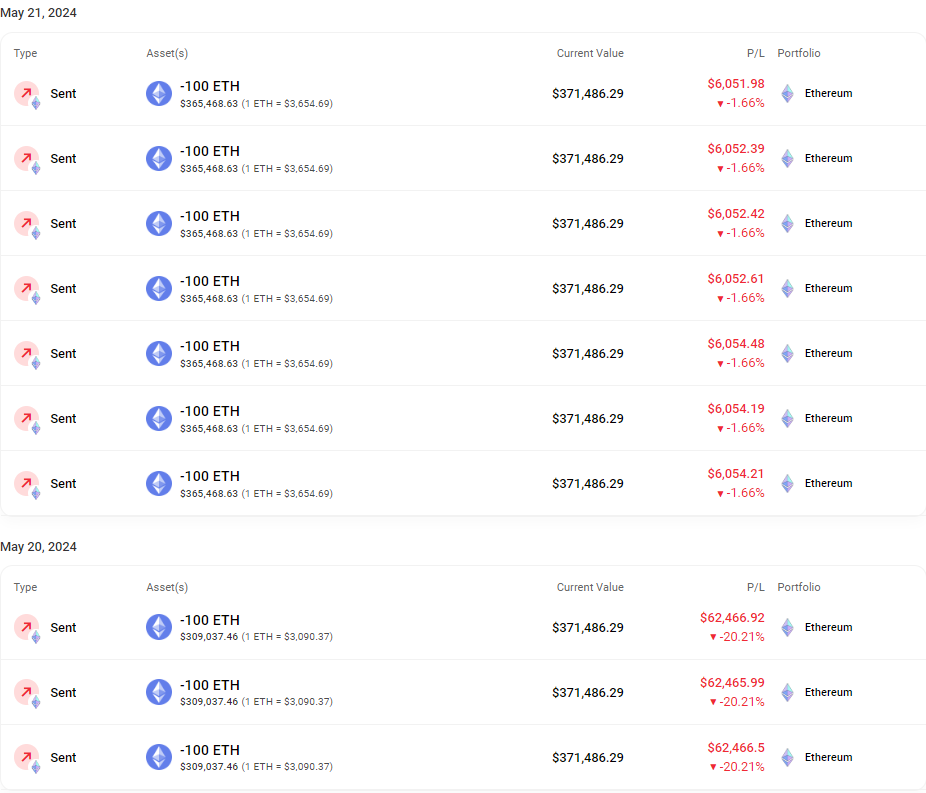
Task: Click the Sent arrow icon in the $62,466.92 P/L row
Action: tap(26, 627)
